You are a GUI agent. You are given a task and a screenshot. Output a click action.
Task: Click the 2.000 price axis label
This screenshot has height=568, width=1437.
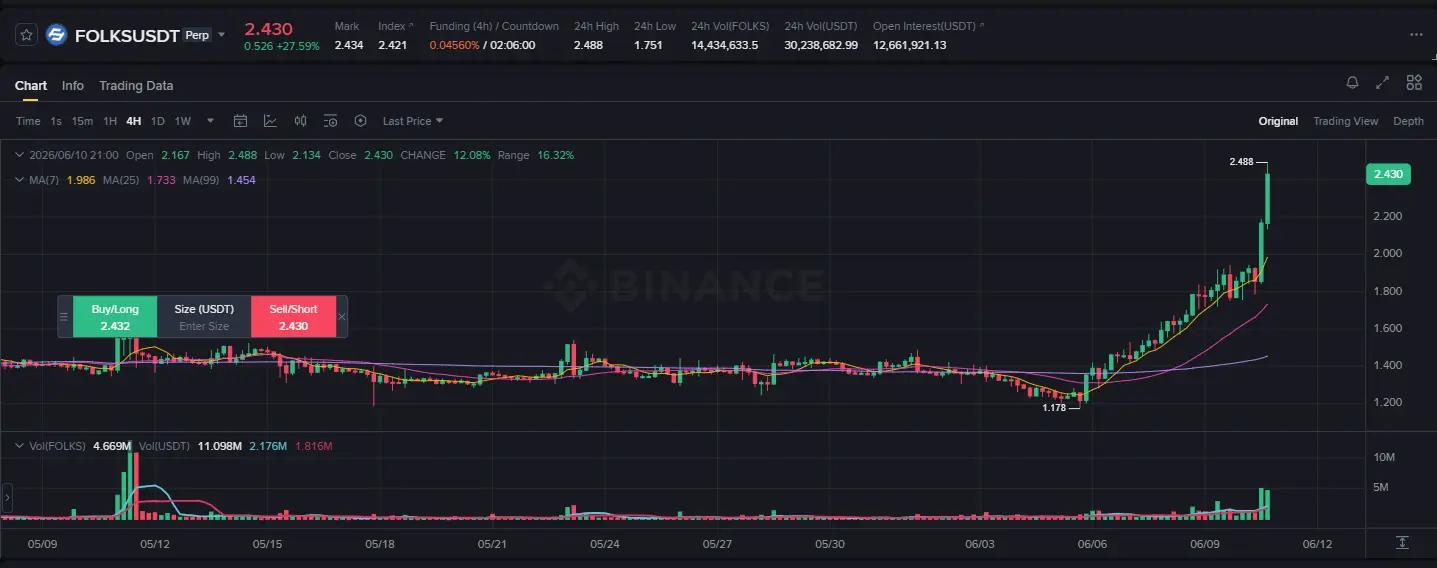point(1388,254)
